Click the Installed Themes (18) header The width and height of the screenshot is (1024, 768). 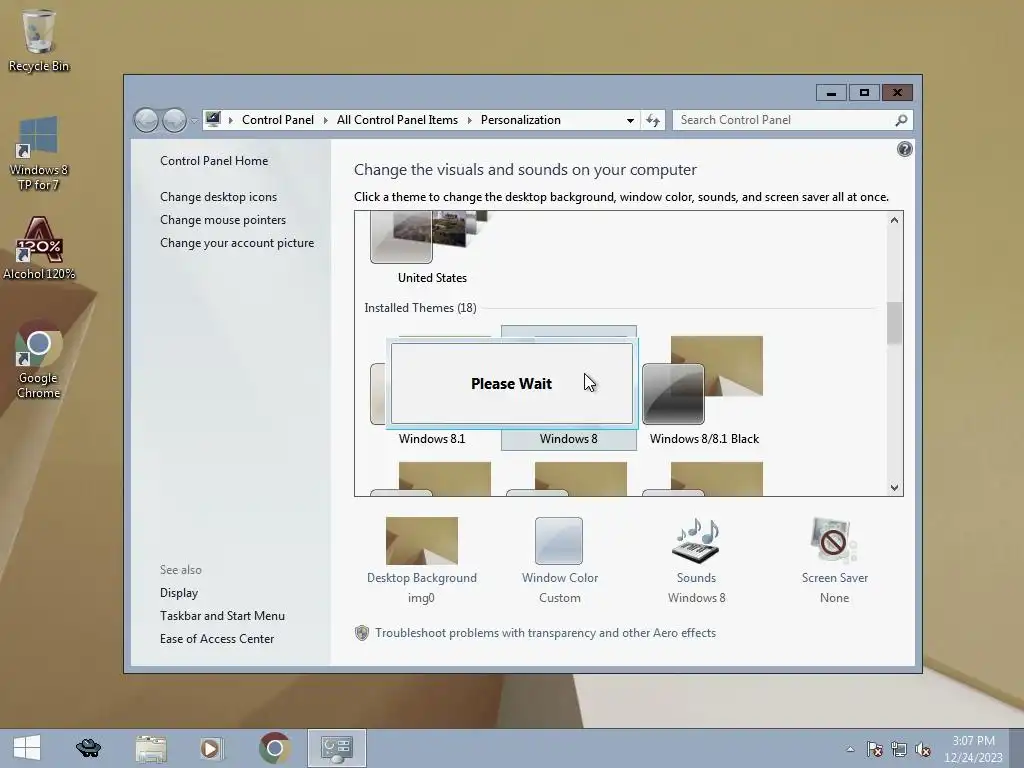pos(420,308)
